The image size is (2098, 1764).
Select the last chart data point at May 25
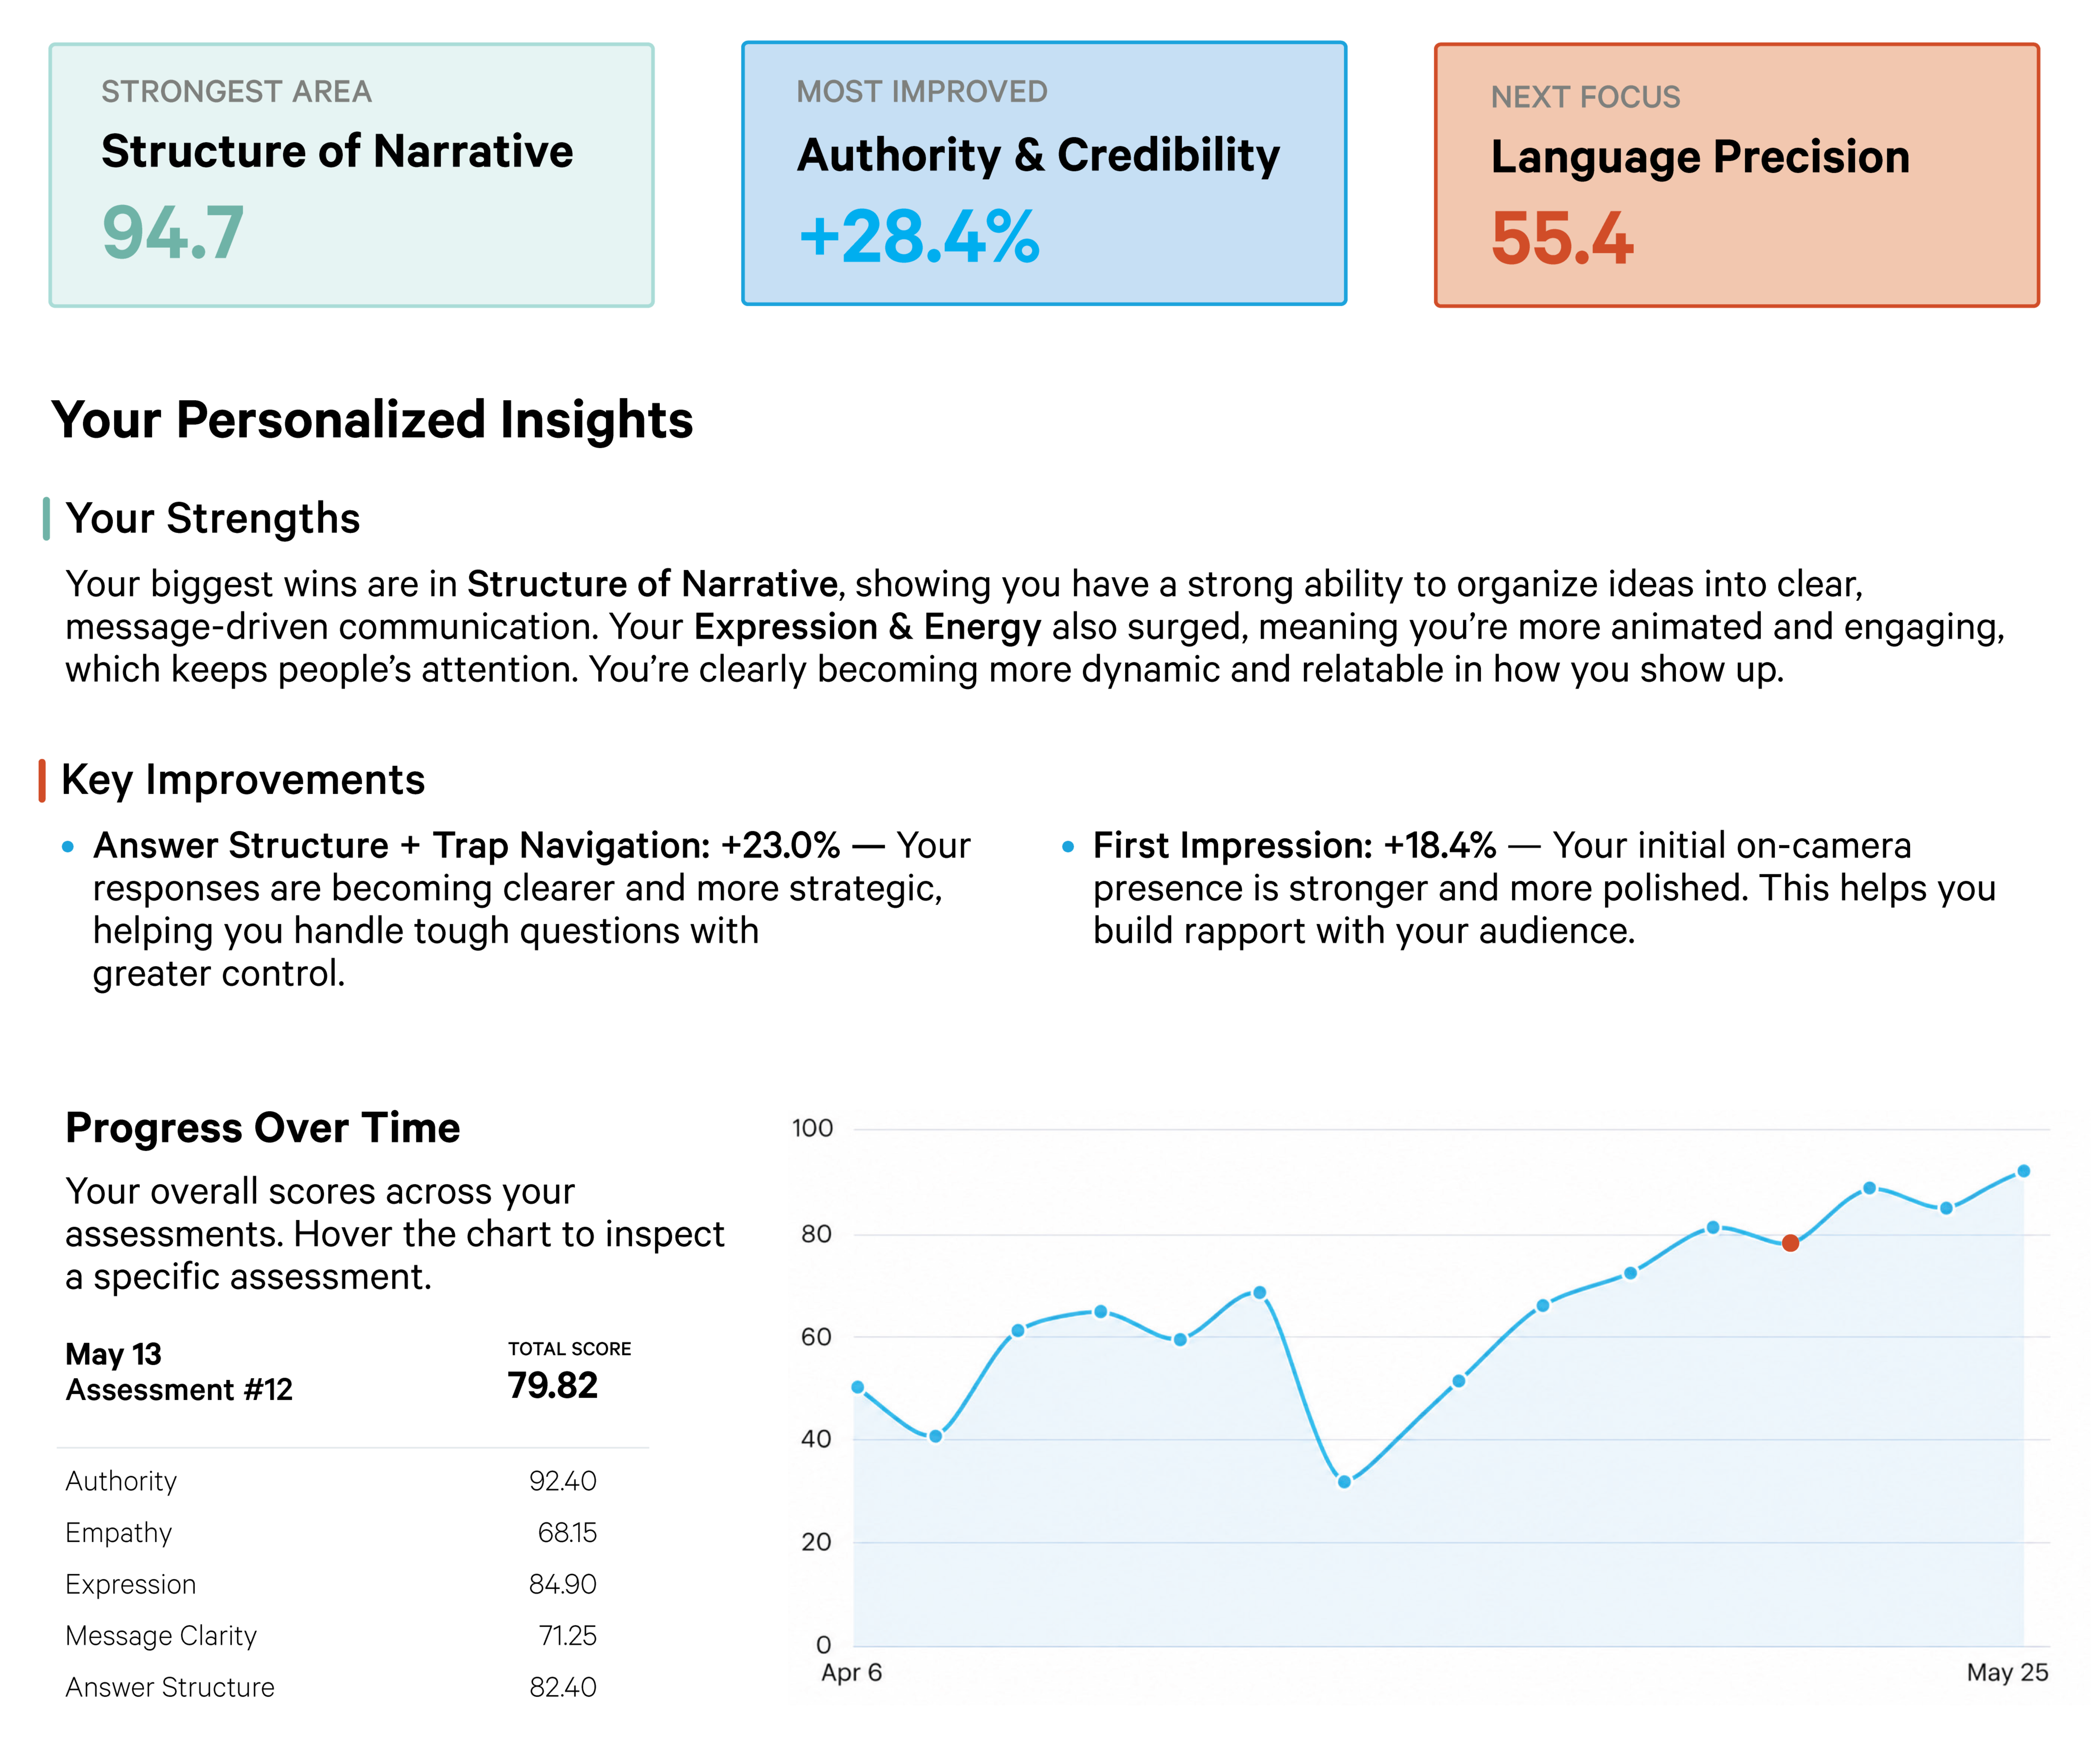[x=2022, y=1171]
